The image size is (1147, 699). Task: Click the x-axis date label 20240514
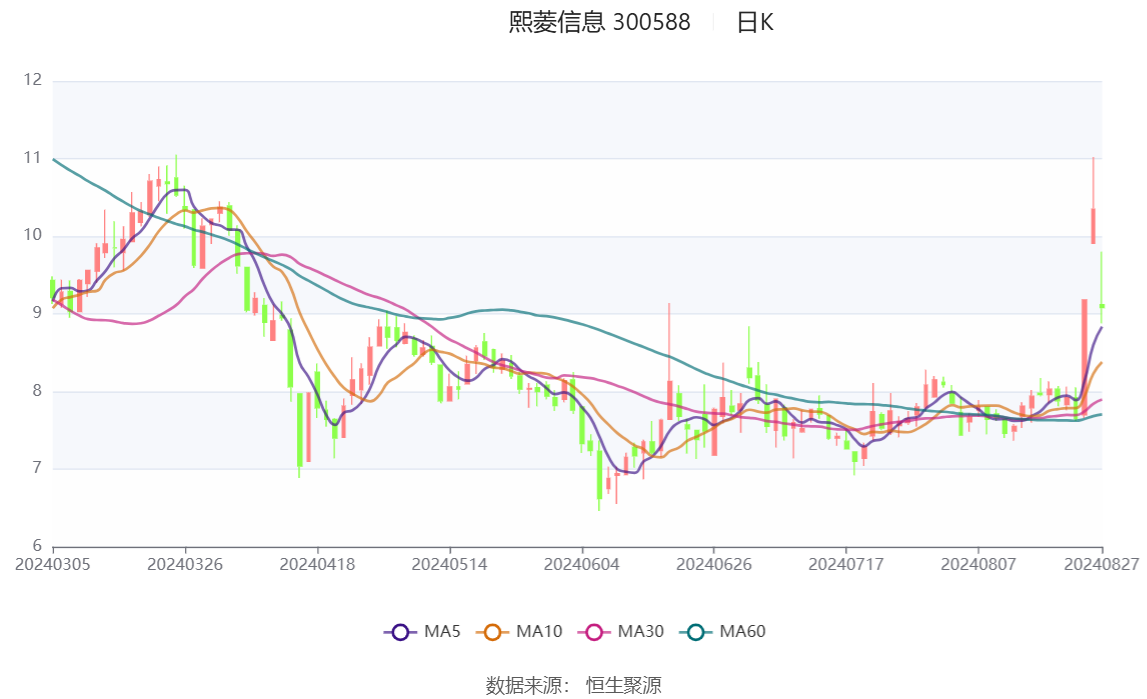coord(449,564)
